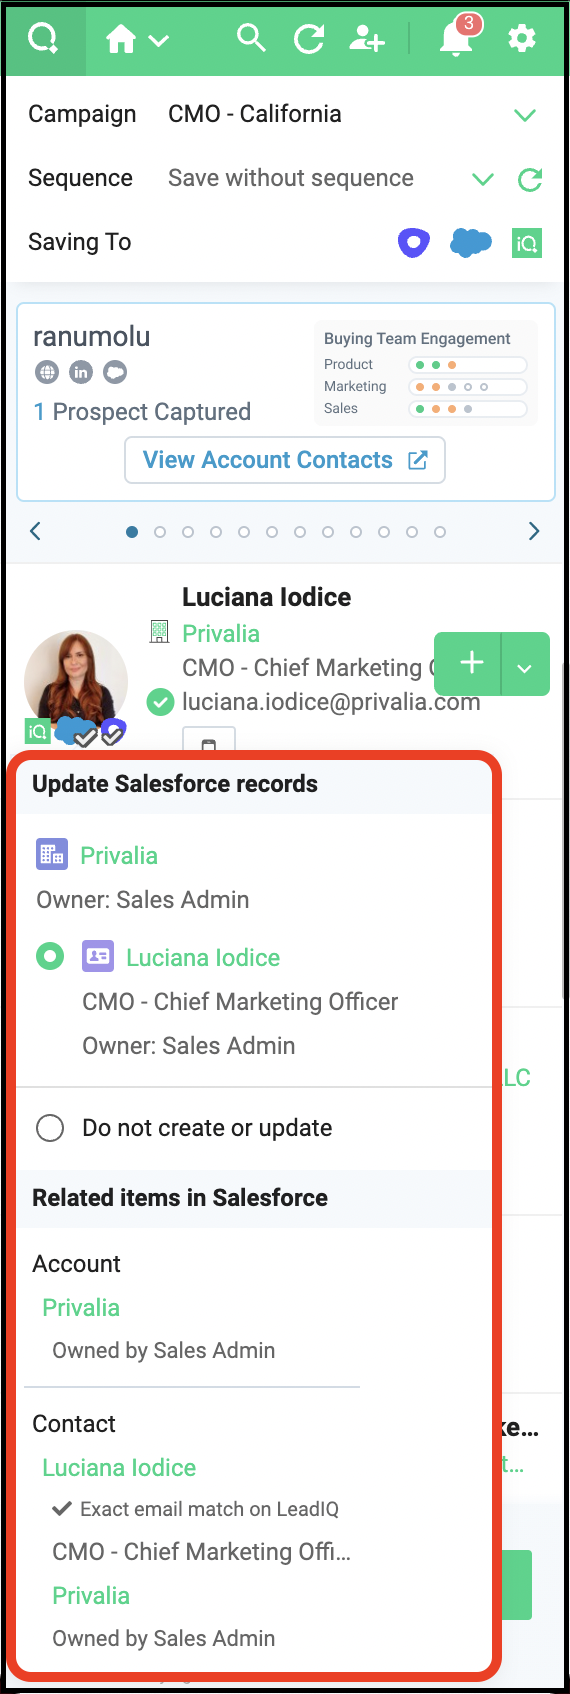Image resolution: width=570 pixels, height=1694 pixels.
Task: Select the second pagination dot
Action: [x=160, y=532]
